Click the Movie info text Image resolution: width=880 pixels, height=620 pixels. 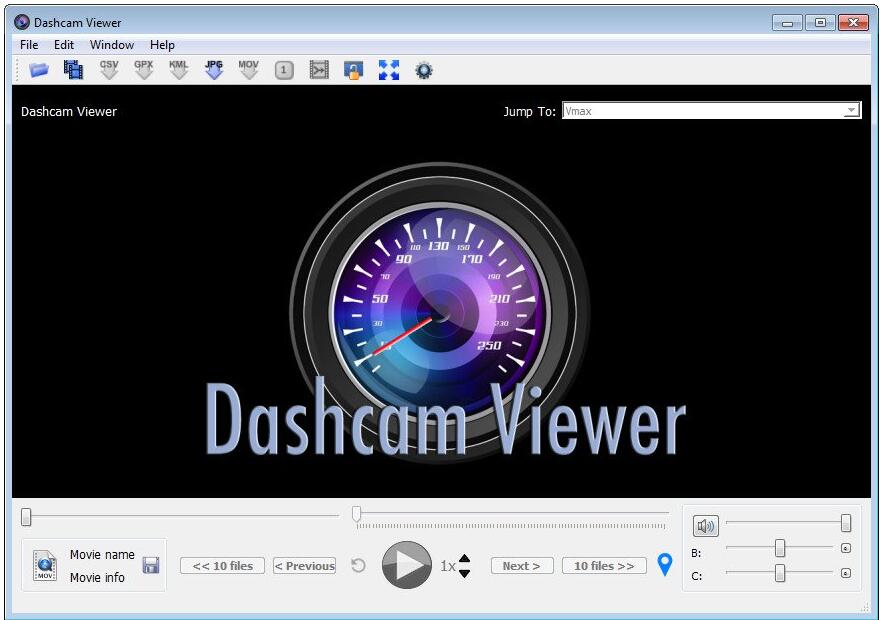[97, 577]
